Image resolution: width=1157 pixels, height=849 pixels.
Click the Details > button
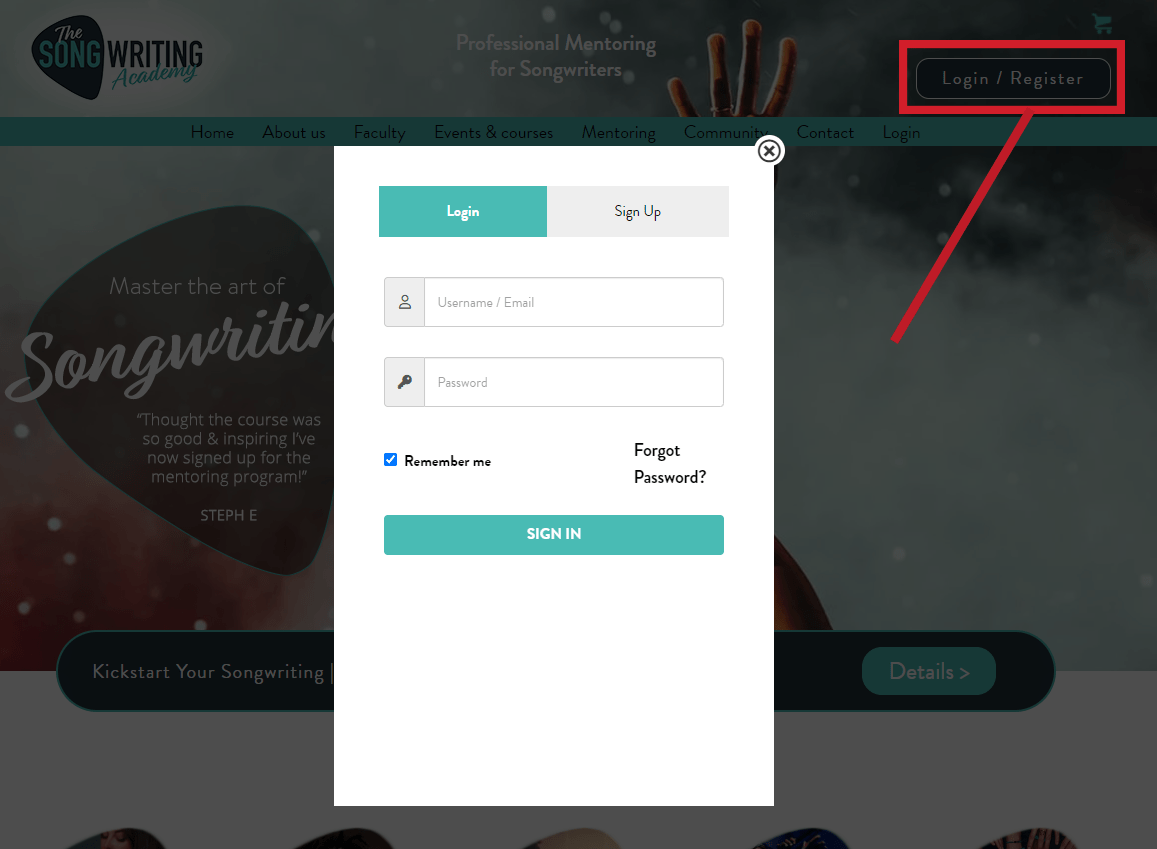point(929,671)
